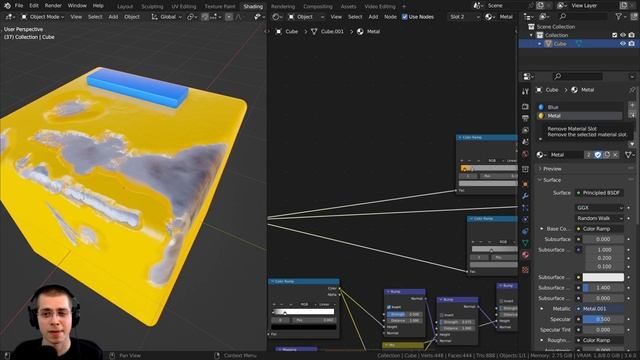This screenshot has height=360, width=640.
Task: Open the Help menu
Action: [98, 6]
